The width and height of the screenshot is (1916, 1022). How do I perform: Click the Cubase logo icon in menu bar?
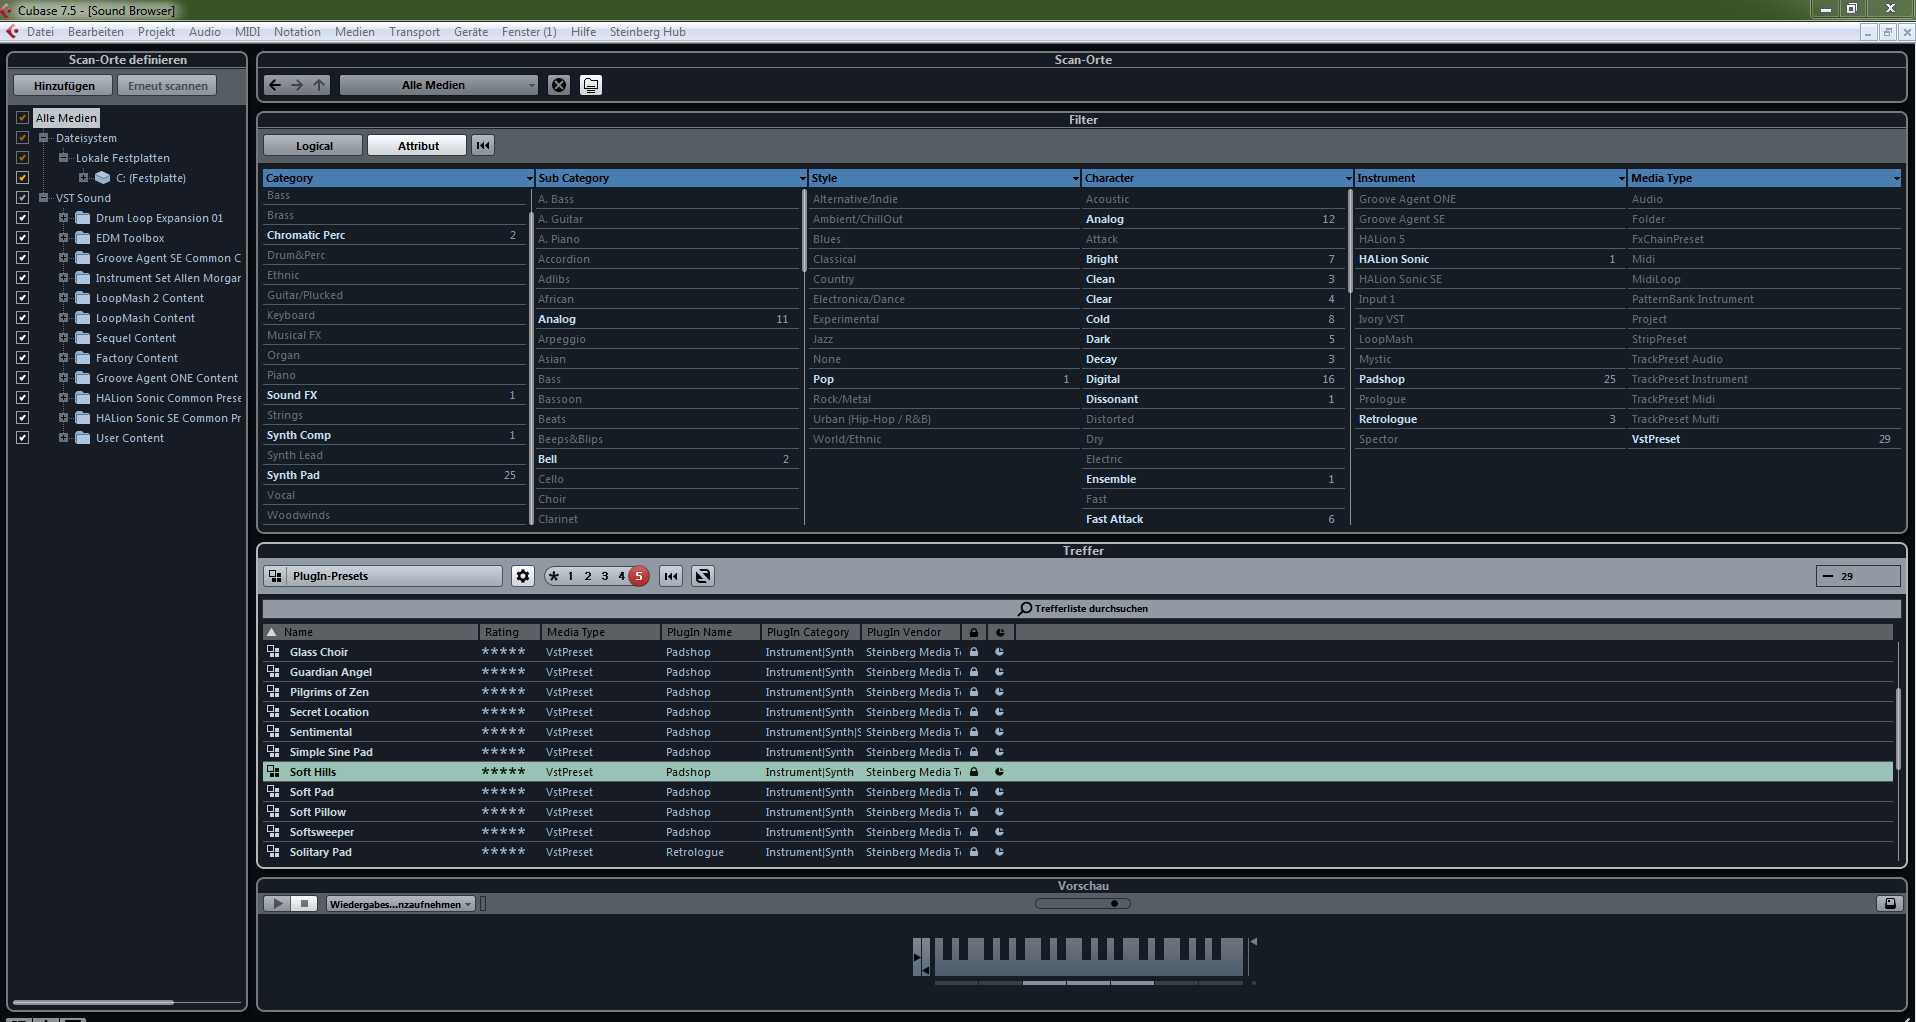pos(13,32)
